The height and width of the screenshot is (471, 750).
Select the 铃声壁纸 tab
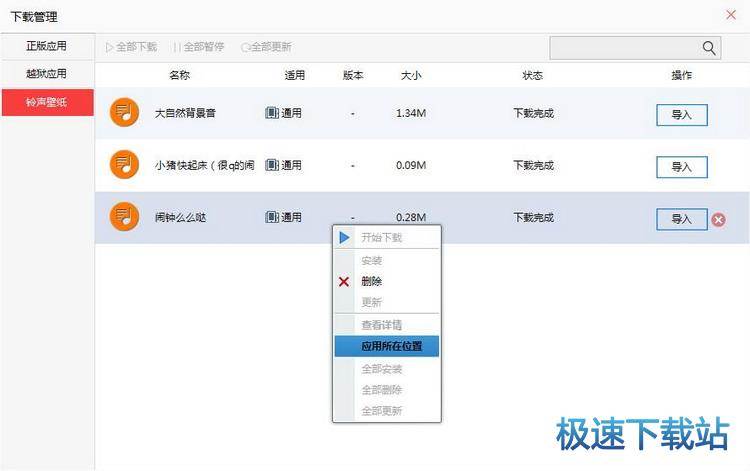pyautogui.click(x=47, y=102)
